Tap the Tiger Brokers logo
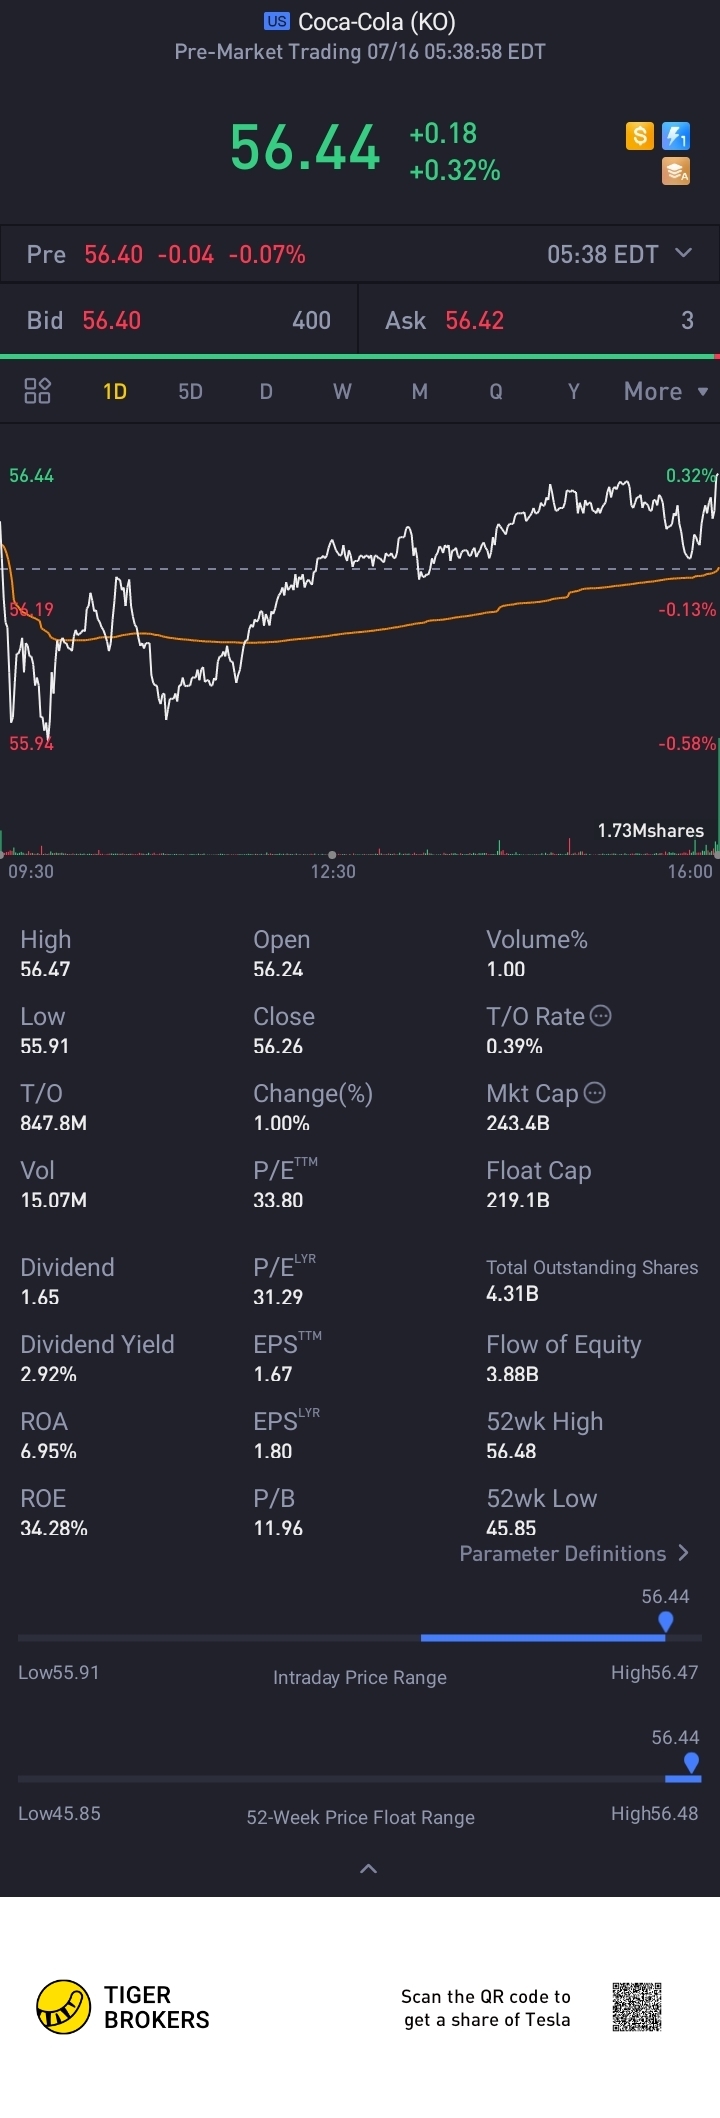The height and width of the screenshot is (2118, 720). (64, 2007)
